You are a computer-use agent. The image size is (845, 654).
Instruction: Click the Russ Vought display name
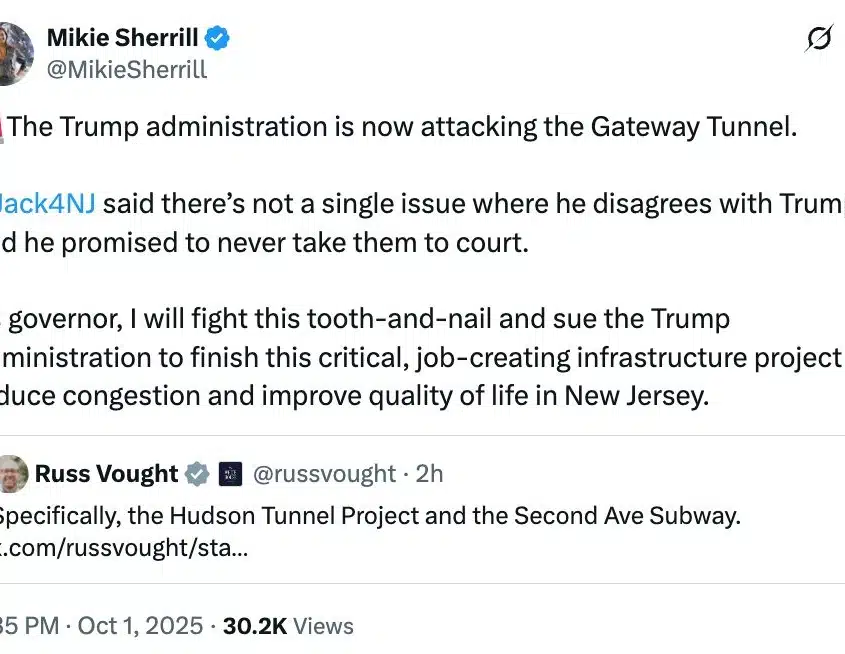(106, 473)
